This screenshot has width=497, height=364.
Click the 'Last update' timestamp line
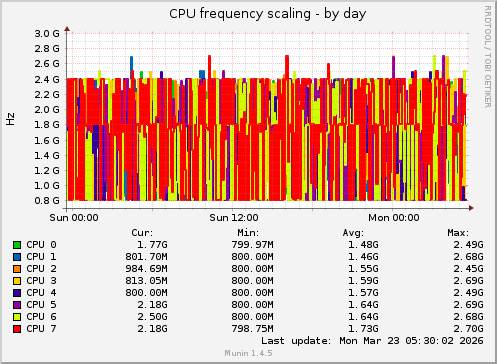click(x=372, y=341)
